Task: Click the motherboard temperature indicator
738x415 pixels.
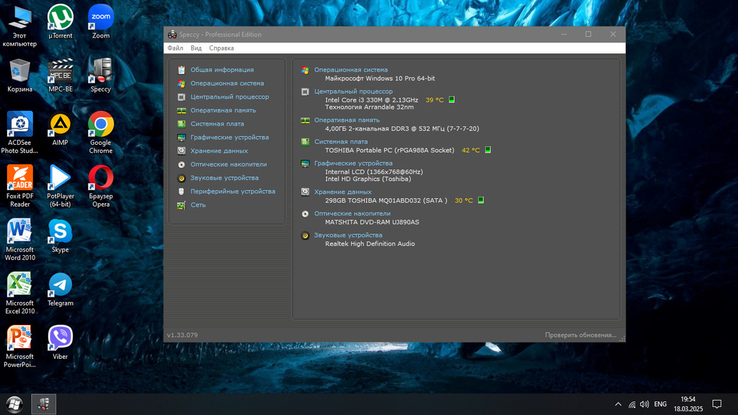Action: coord(488,150)
